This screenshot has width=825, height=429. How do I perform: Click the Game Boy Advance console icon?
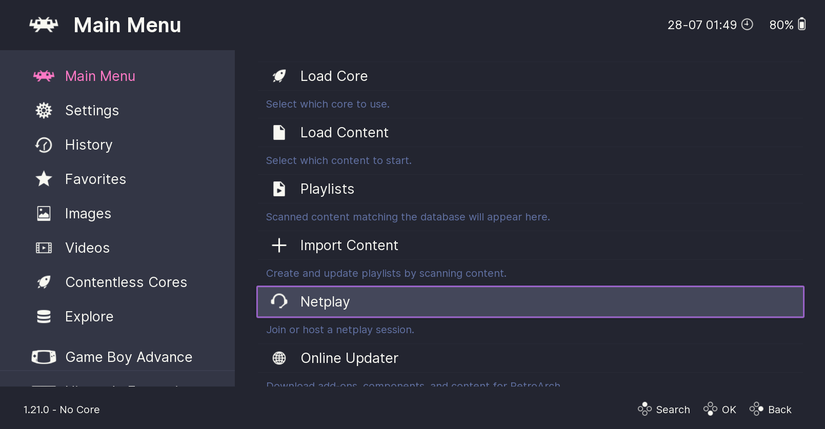(44, 357)
